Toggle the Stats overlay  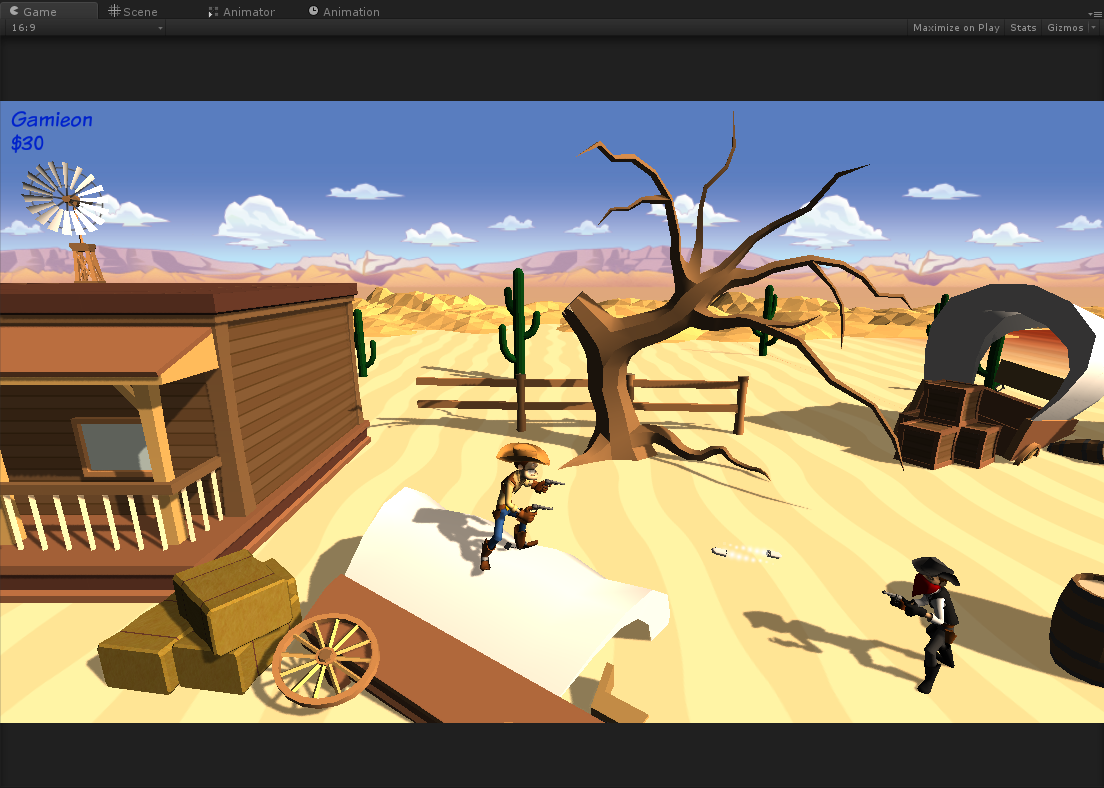pos(1023,28)
